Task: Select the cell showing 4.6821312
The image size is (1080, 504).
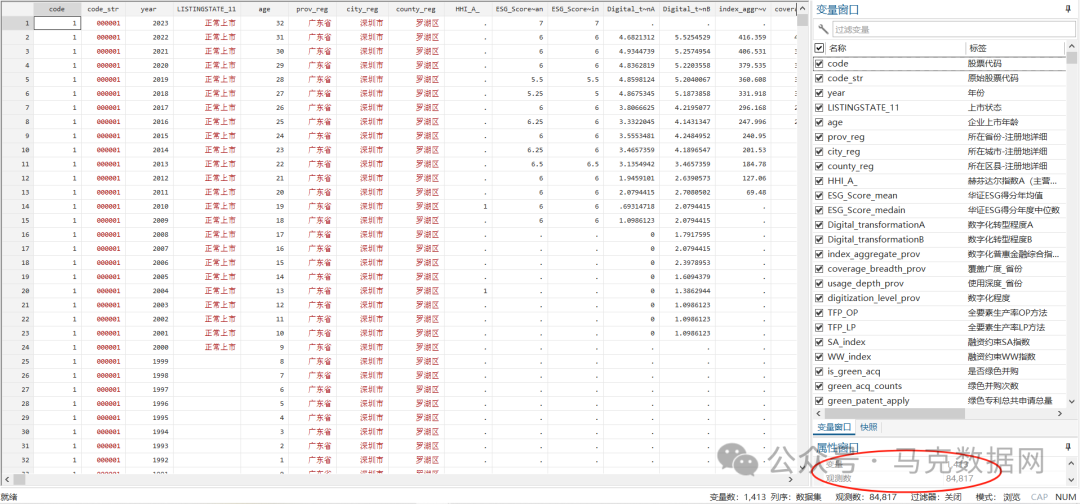Action: (x=632, y=37)
